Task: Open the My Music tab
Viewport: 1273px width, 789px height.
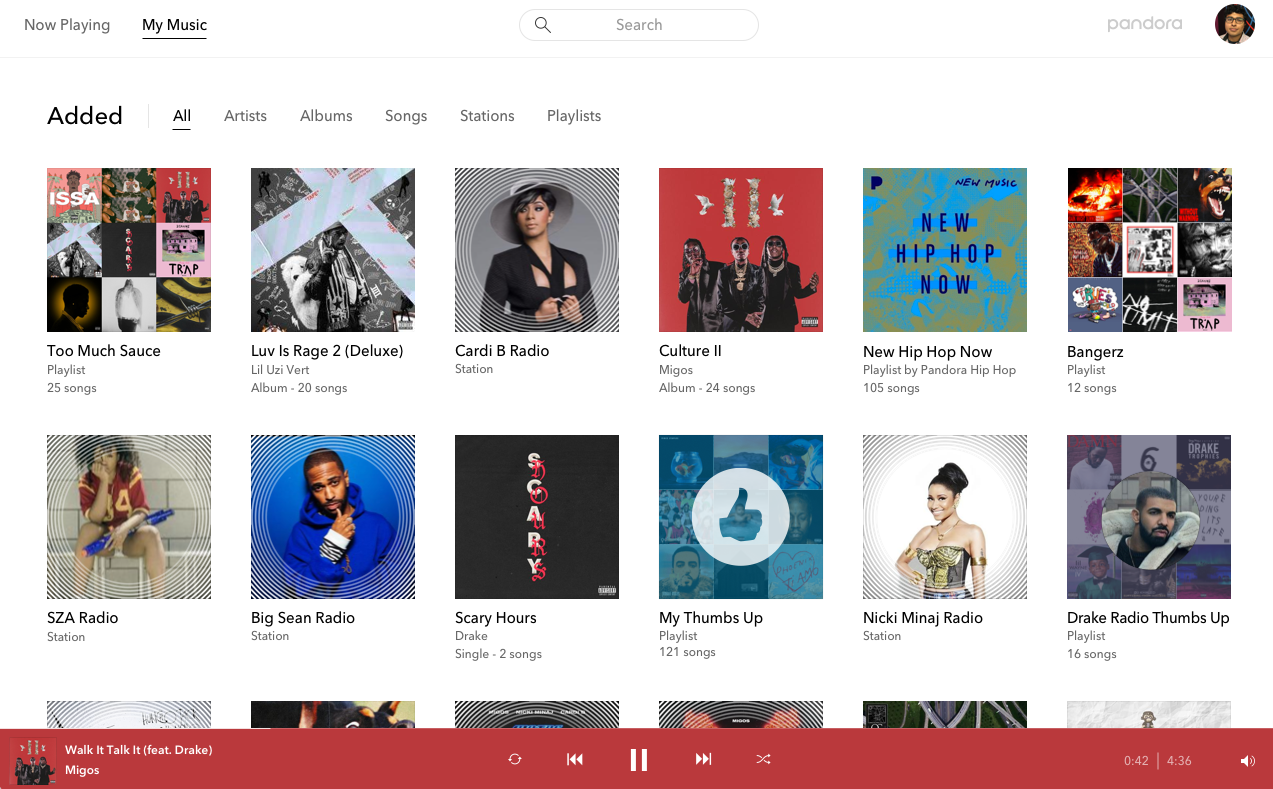Action: (174, 25)
